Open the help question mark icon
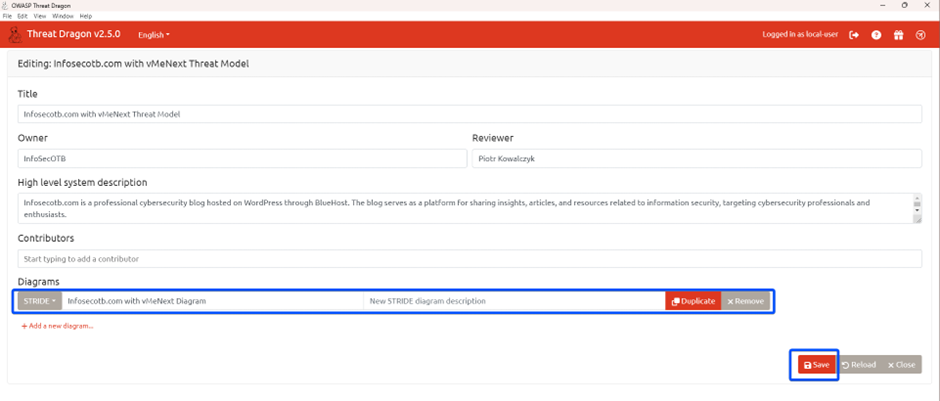Image resolution: width=940 pixels, height=401 pixels. pos(876,35)
